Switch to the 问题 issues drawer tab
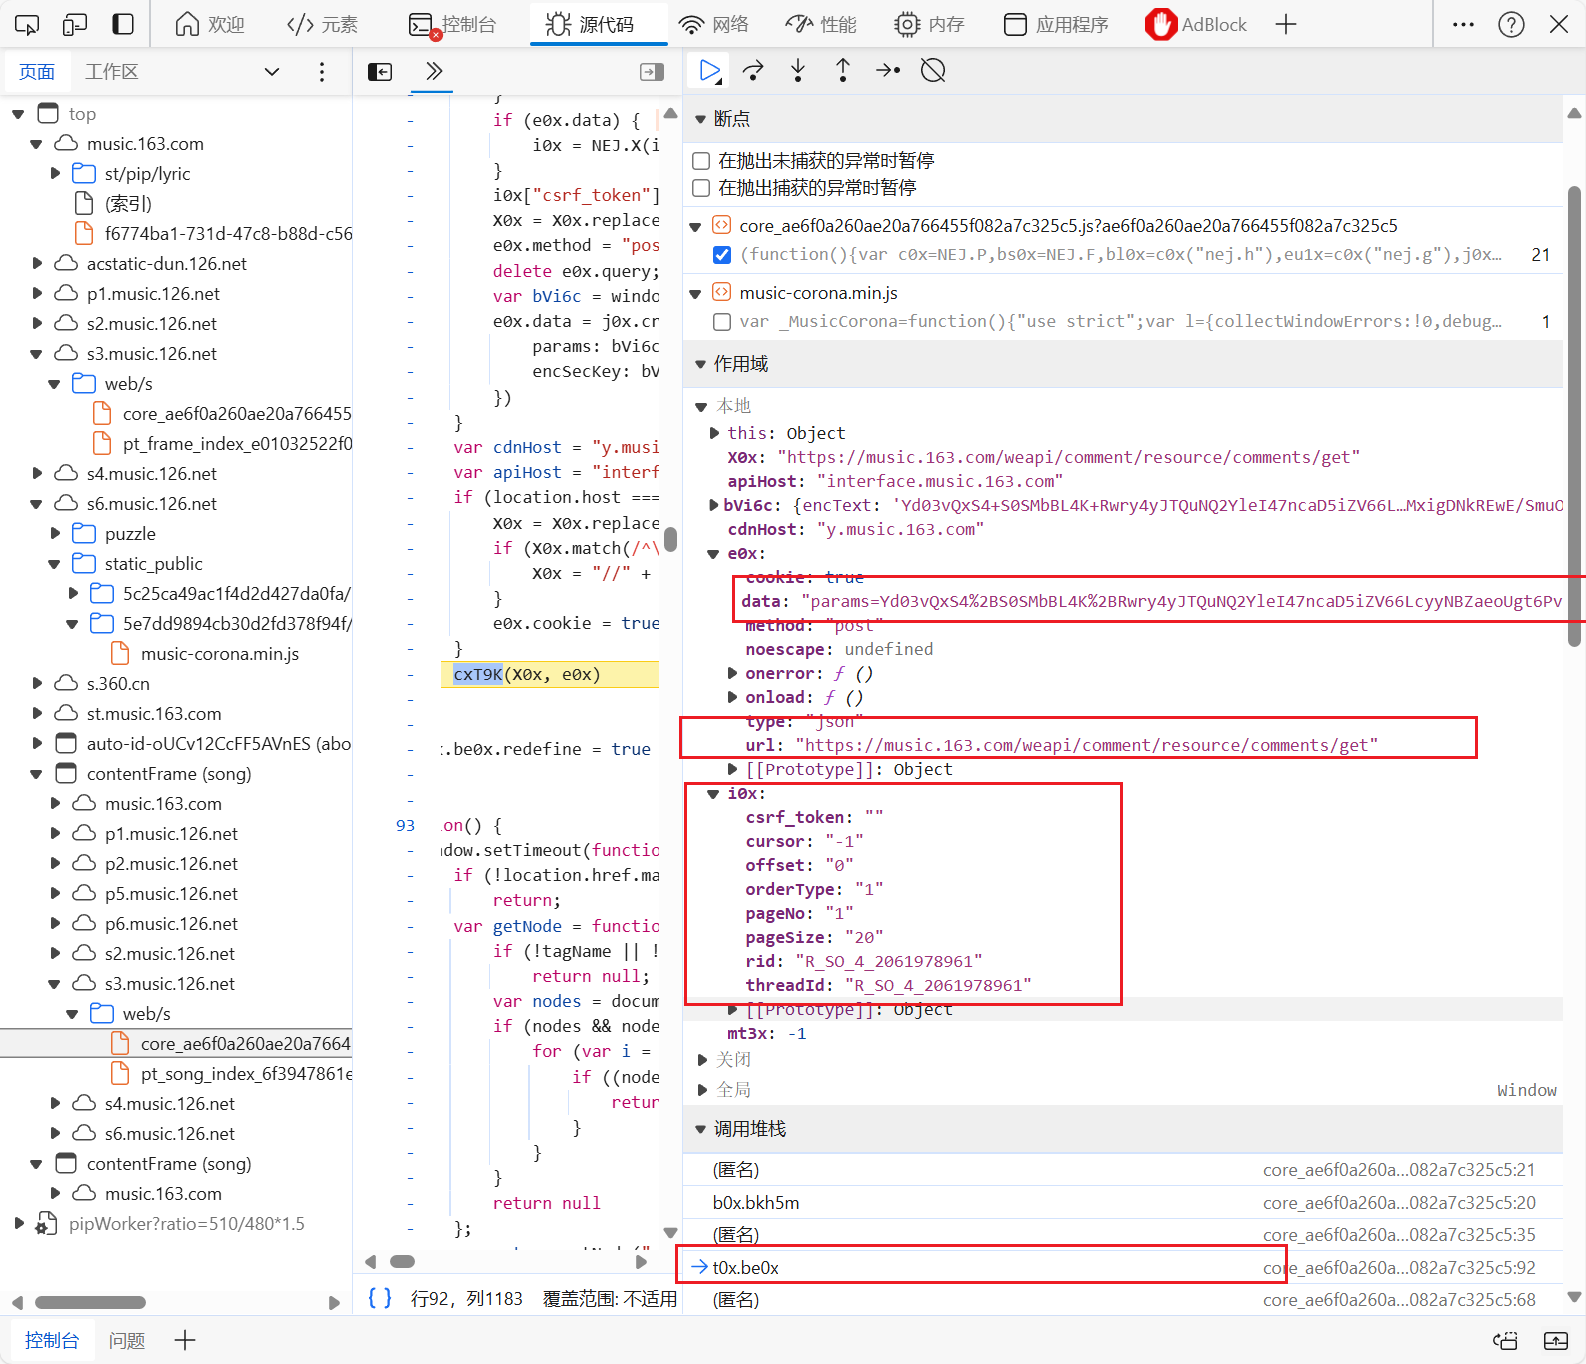The image size is (1586, 1364). (127, 1340)
